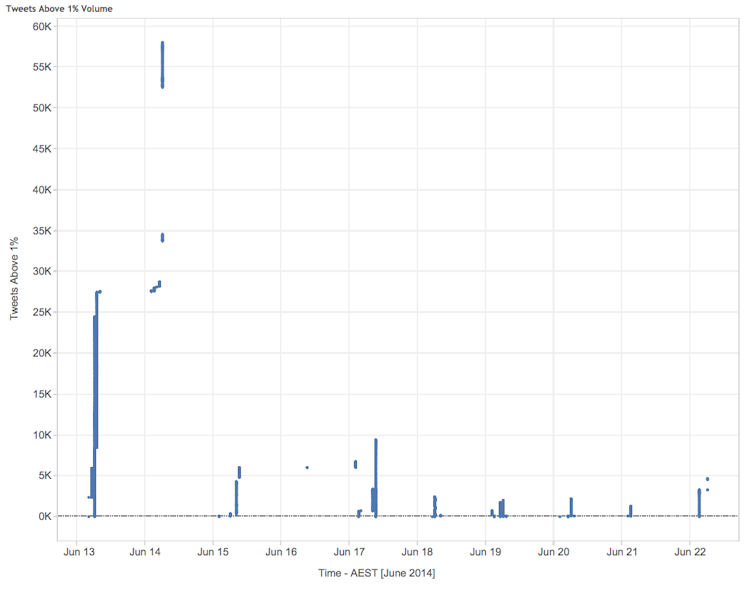
Task: Click the chart title 'Tweets Above 1% Volume'
Action: (59, 9)
